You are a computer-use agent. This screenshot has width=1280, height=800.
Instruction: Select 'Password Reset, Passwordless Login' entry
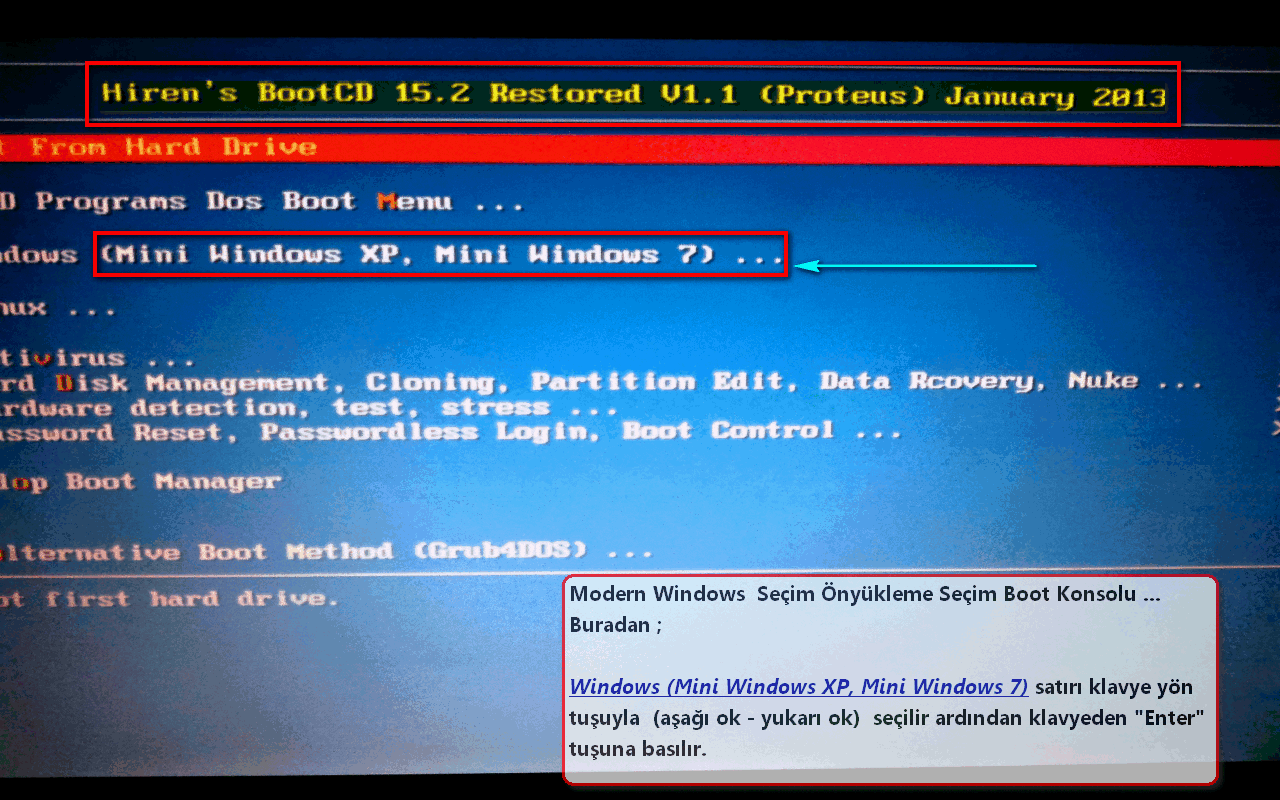[450, 432]
